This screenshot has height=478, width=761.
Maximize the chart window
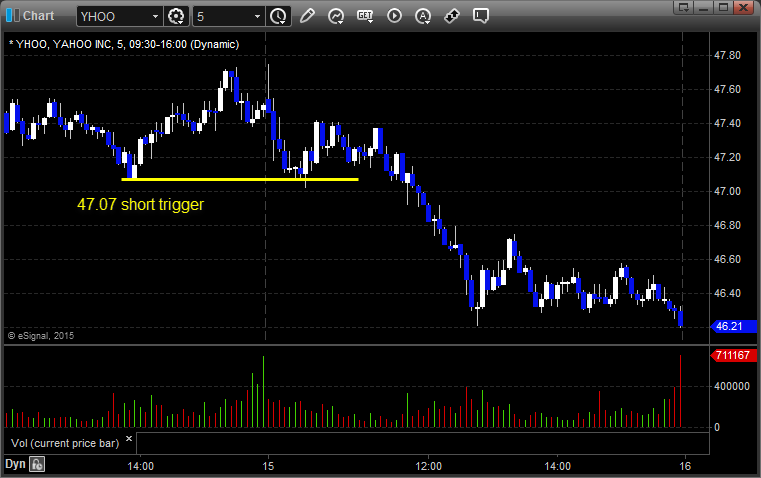723,7
